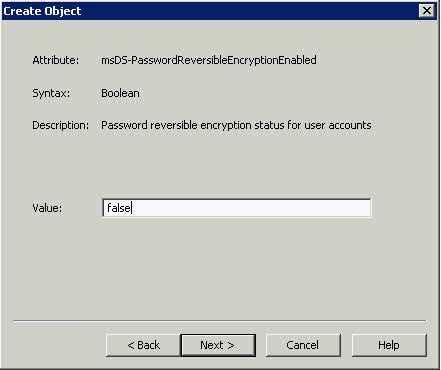The height and width of the screenshot is (370, 441).
Task: Click the Attribute: label
Action: [56, 60]
